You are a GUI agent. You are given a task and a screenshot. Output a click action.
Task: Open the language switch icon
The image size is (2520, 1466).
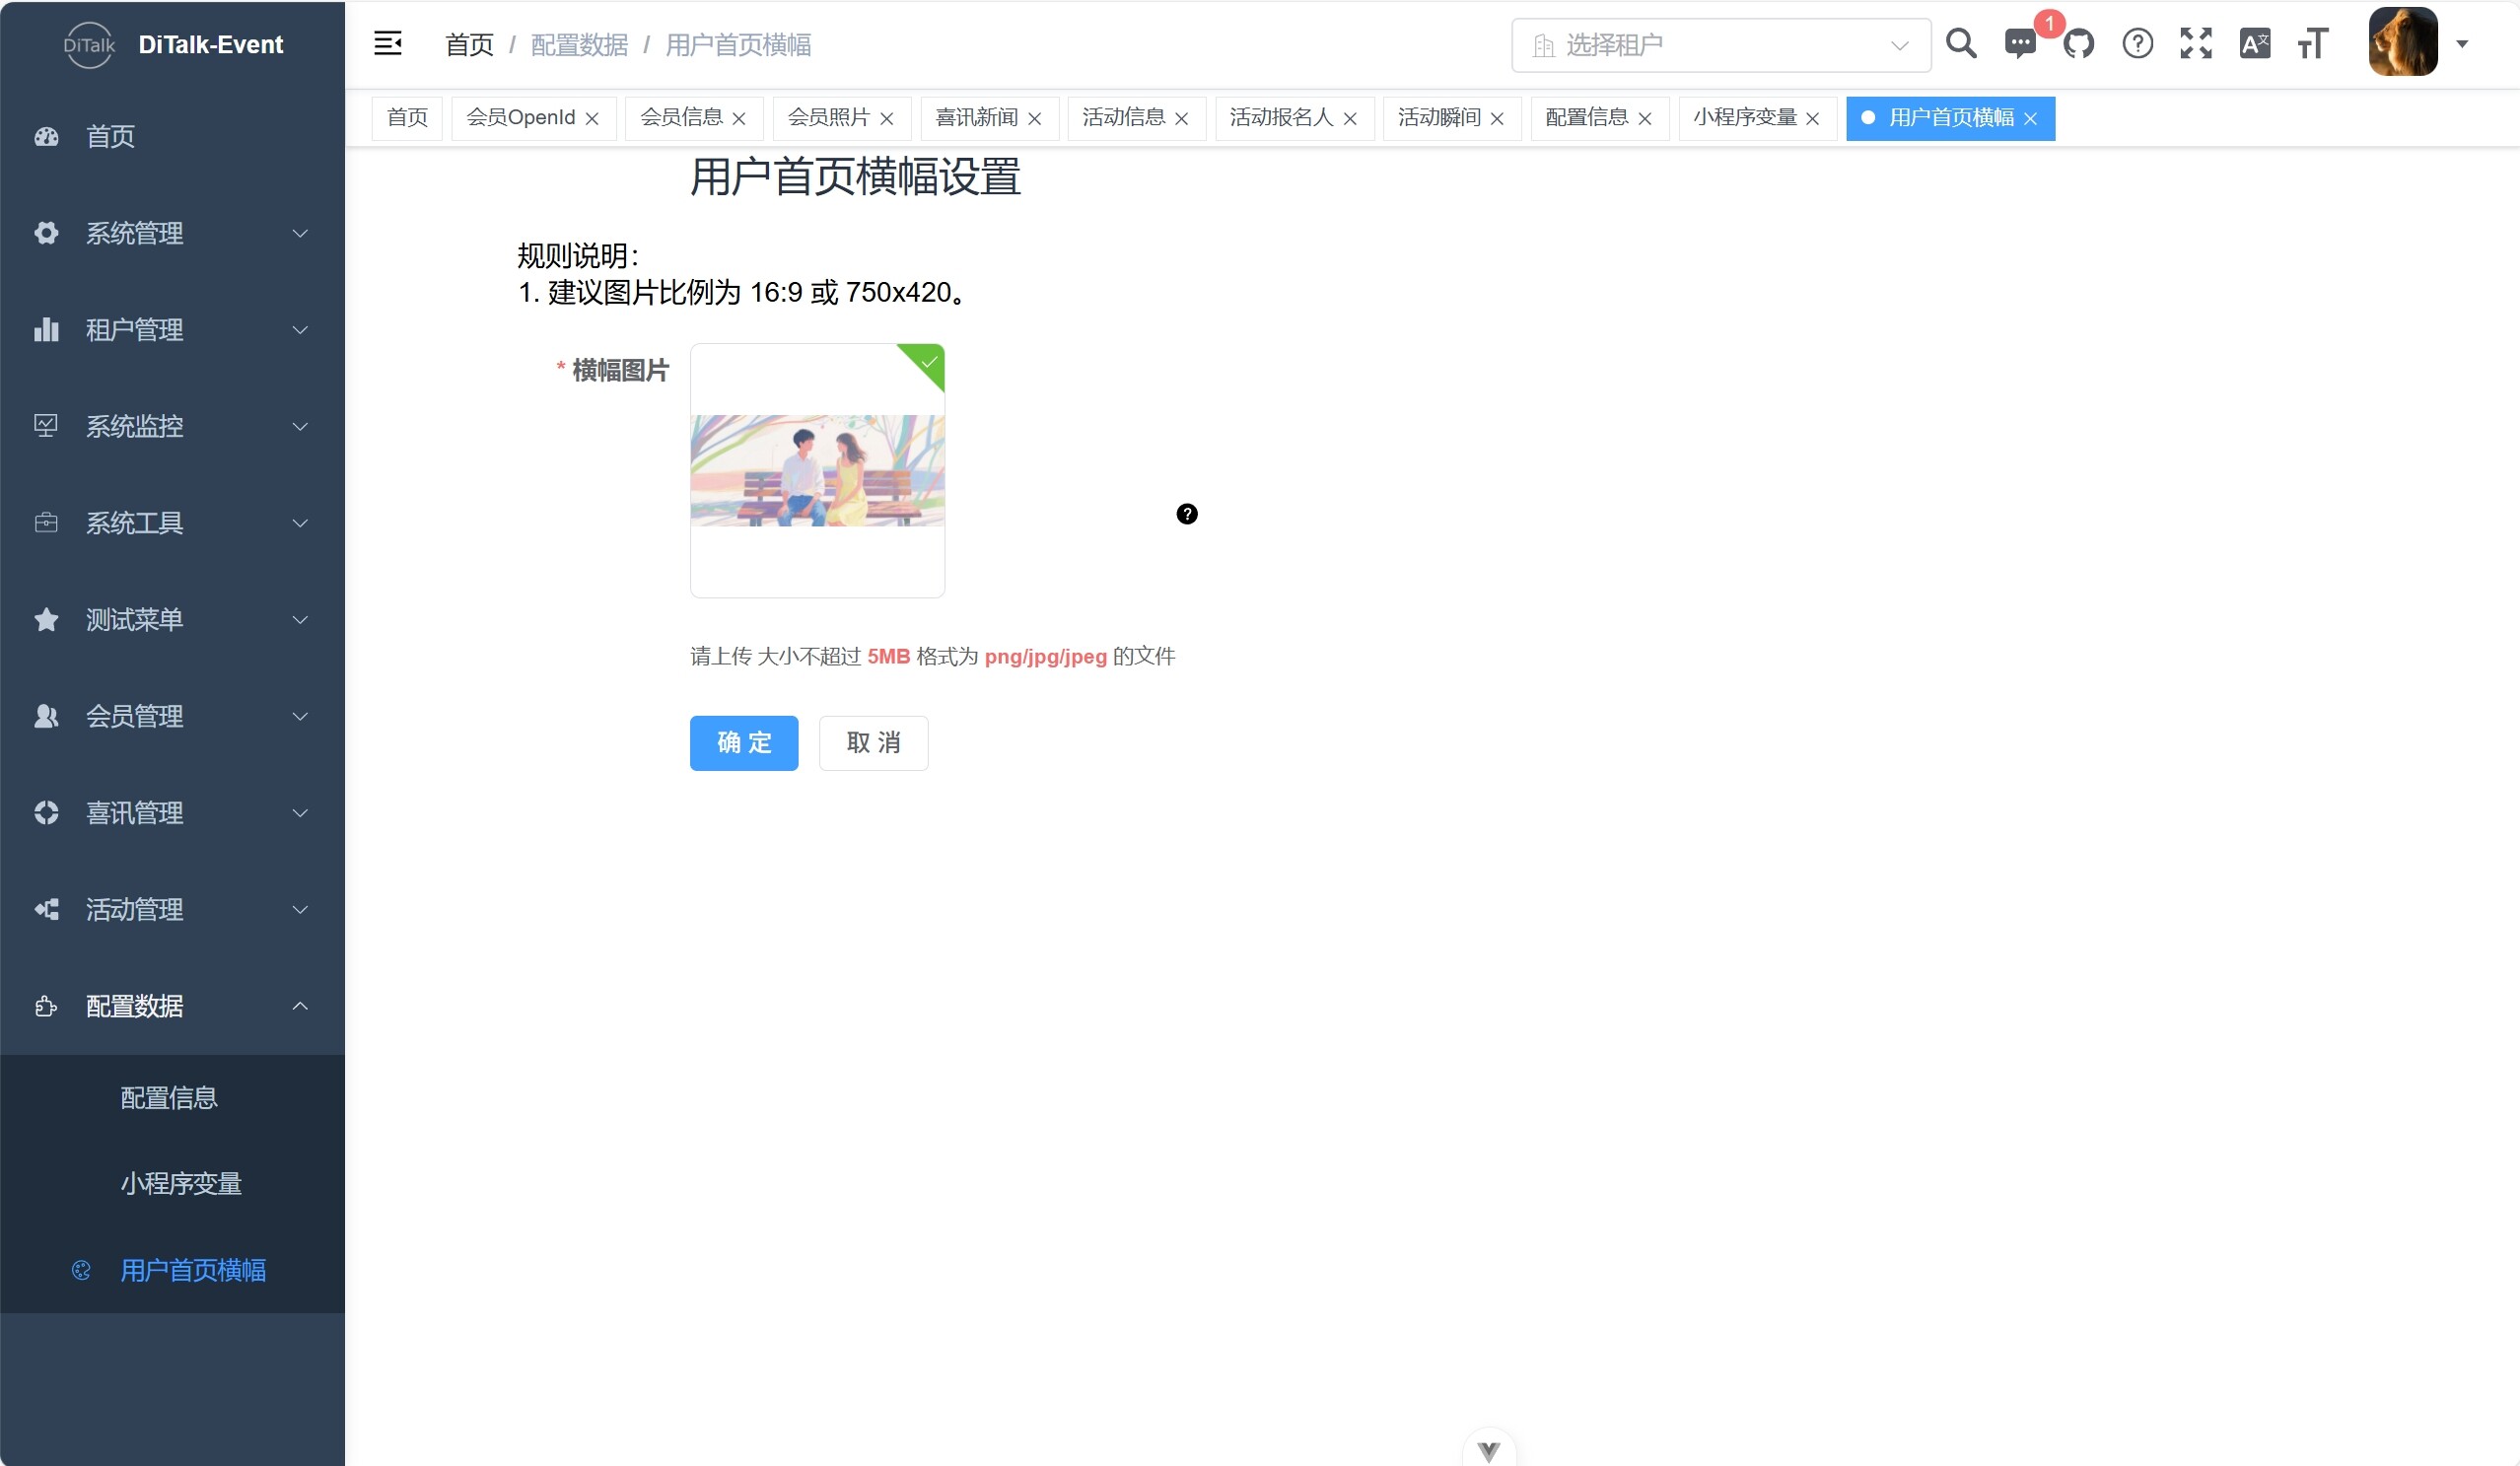pyautogui.click(x=2255, y=44)
